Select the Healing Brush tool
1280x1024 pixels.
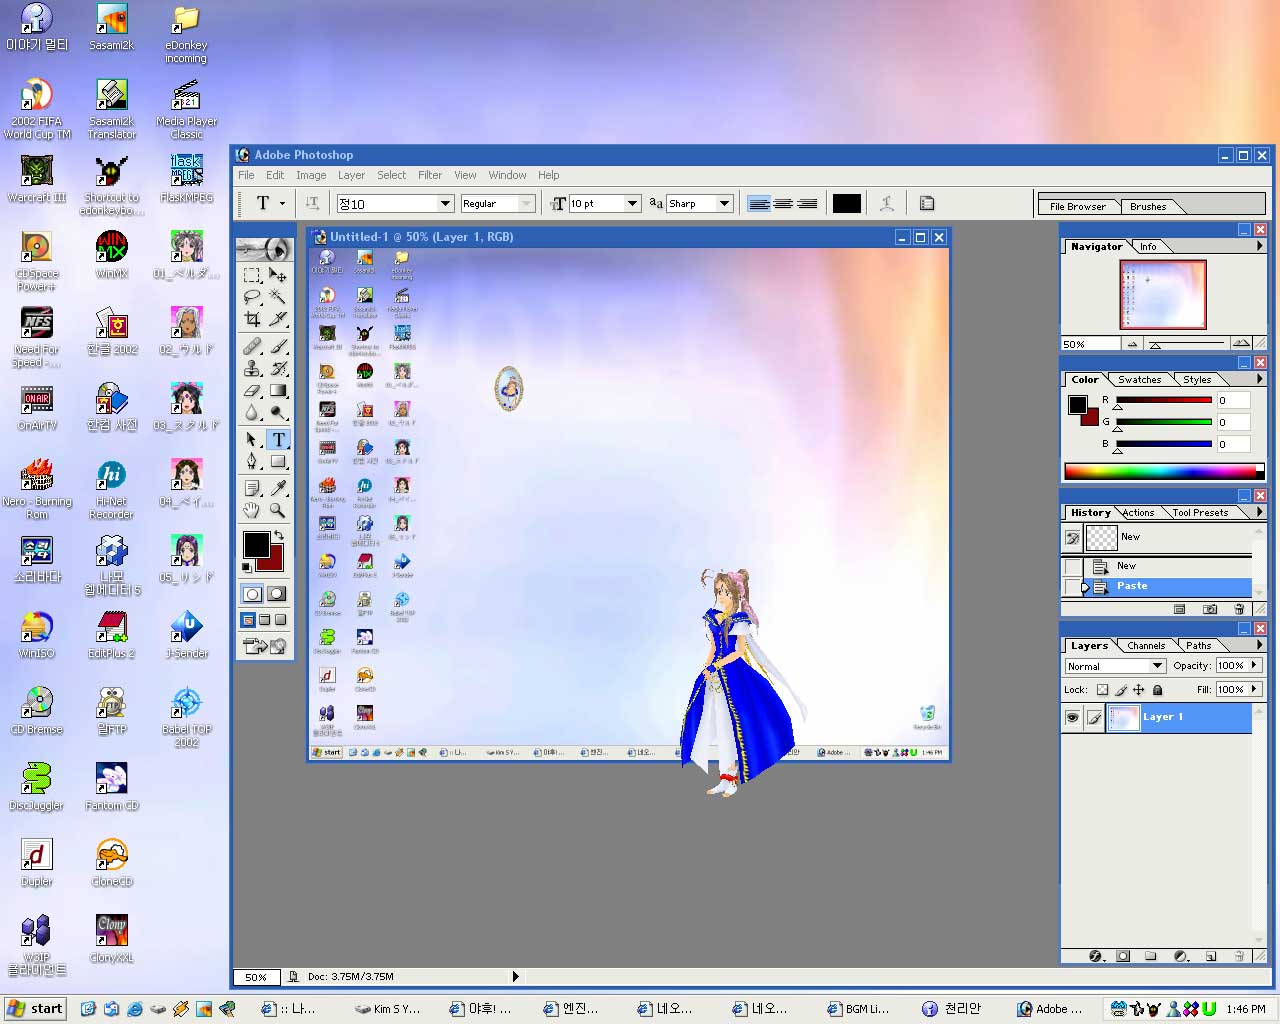252,346
